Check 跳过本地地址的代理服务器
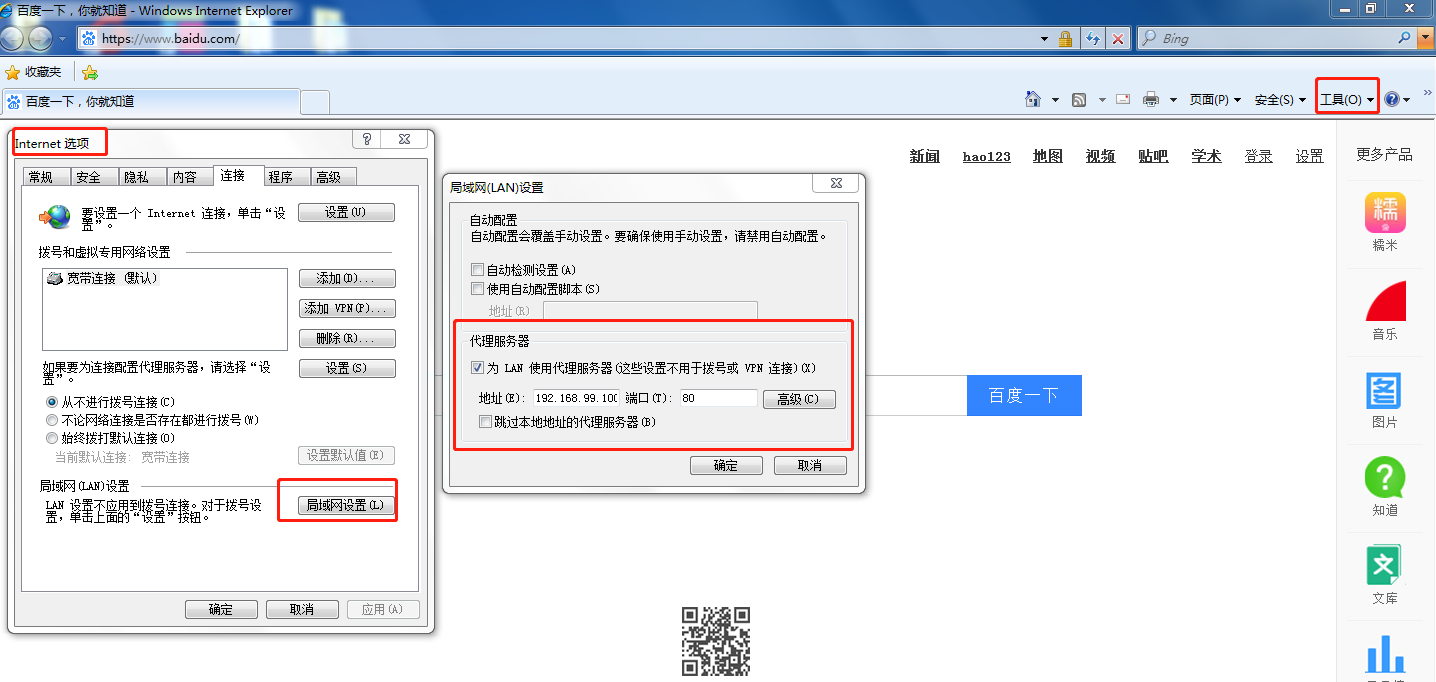 pos(485,421)
